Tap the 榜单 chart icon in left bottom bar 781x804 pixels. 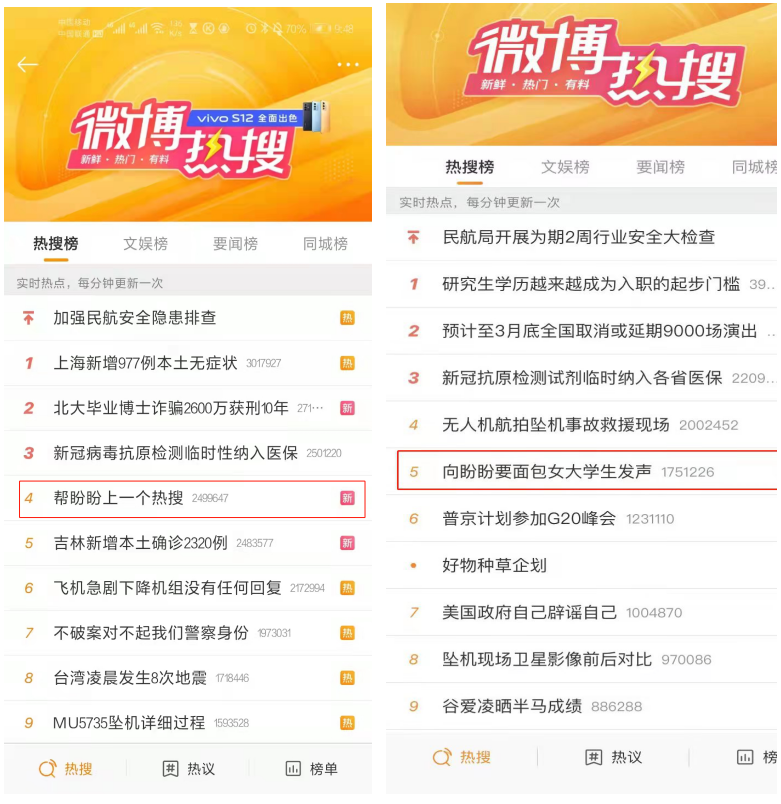(293, 769)
